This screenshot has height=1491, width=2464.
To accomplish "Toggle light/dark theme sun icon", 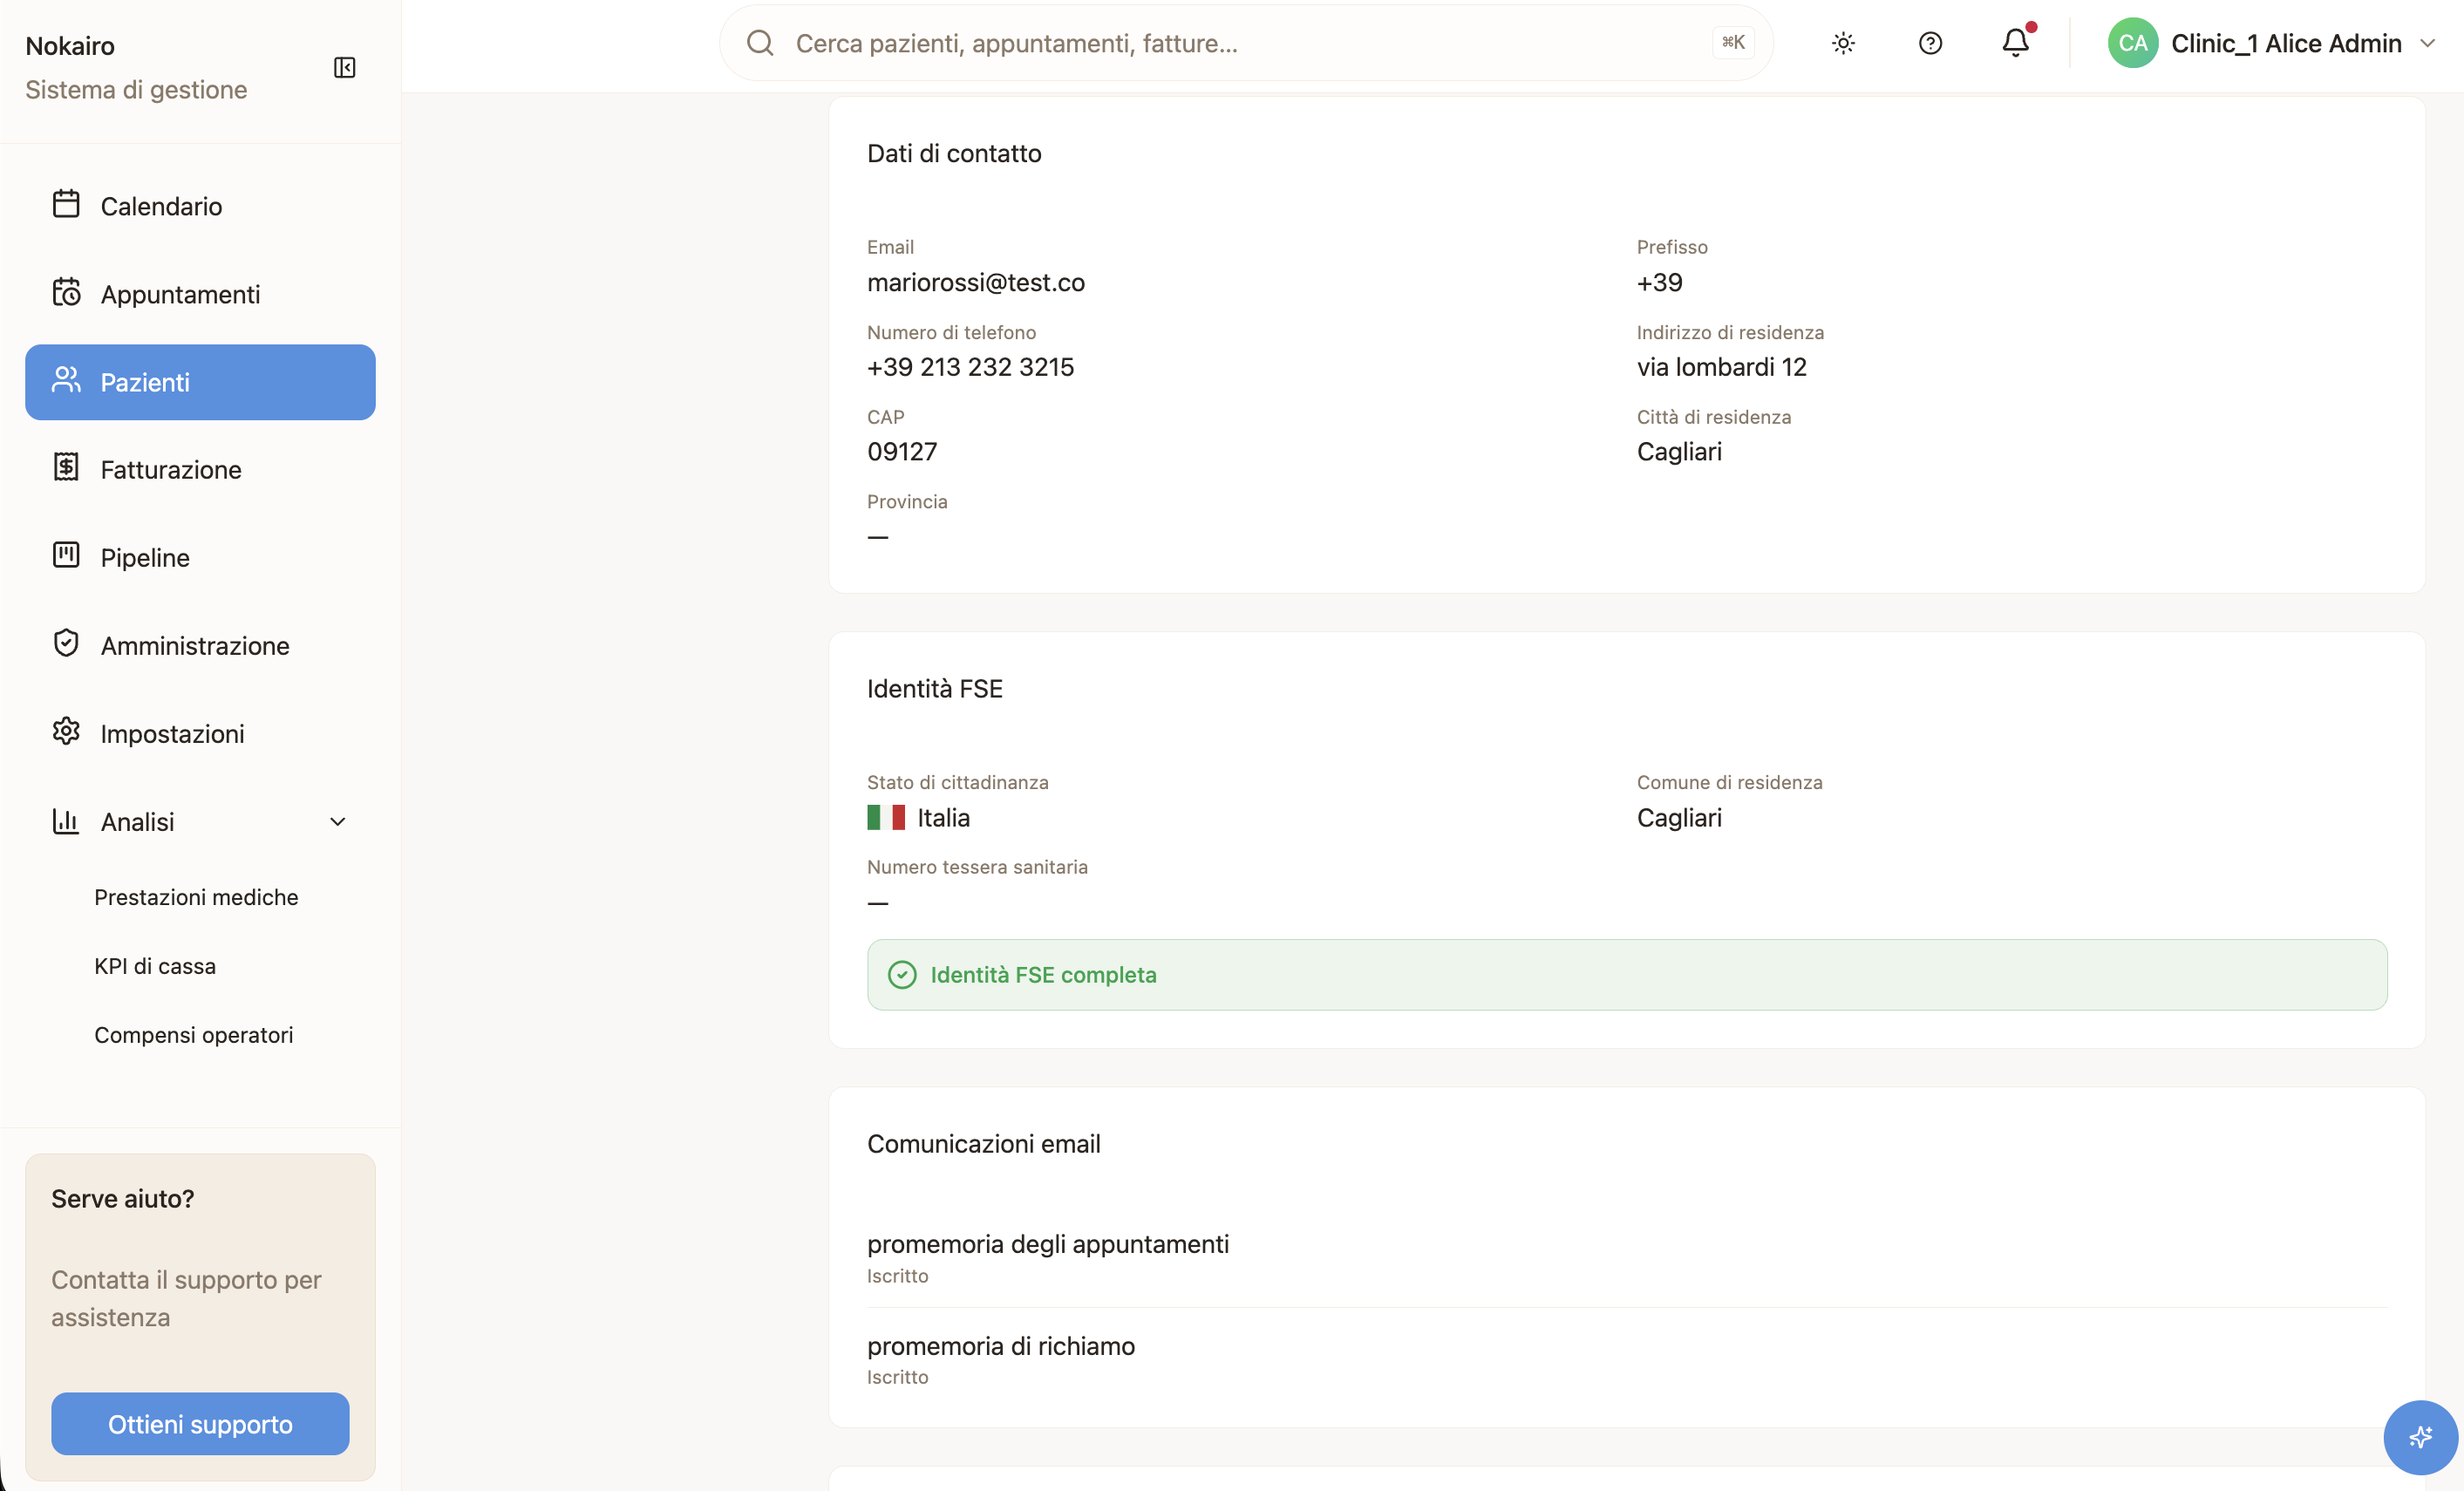I will pyautogui.click(x=1843, y=43).
